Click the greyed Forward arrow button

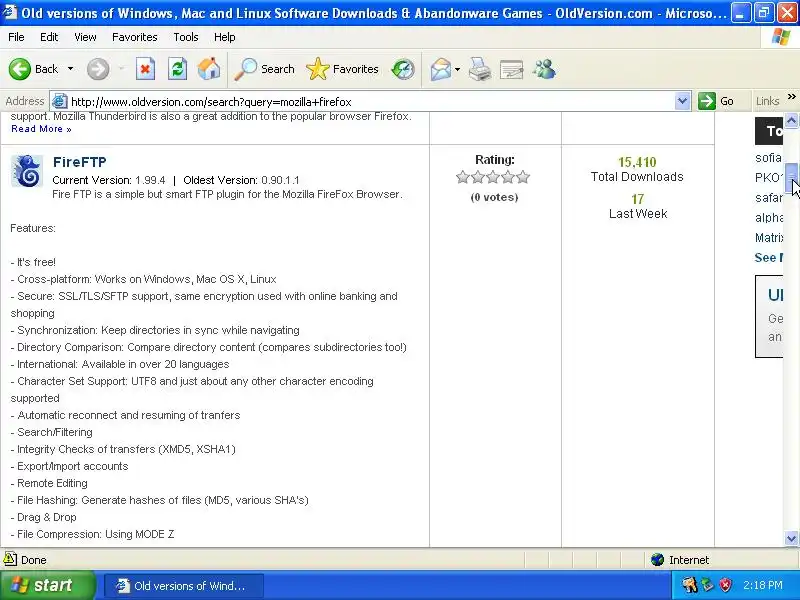[x=98, y=69]
